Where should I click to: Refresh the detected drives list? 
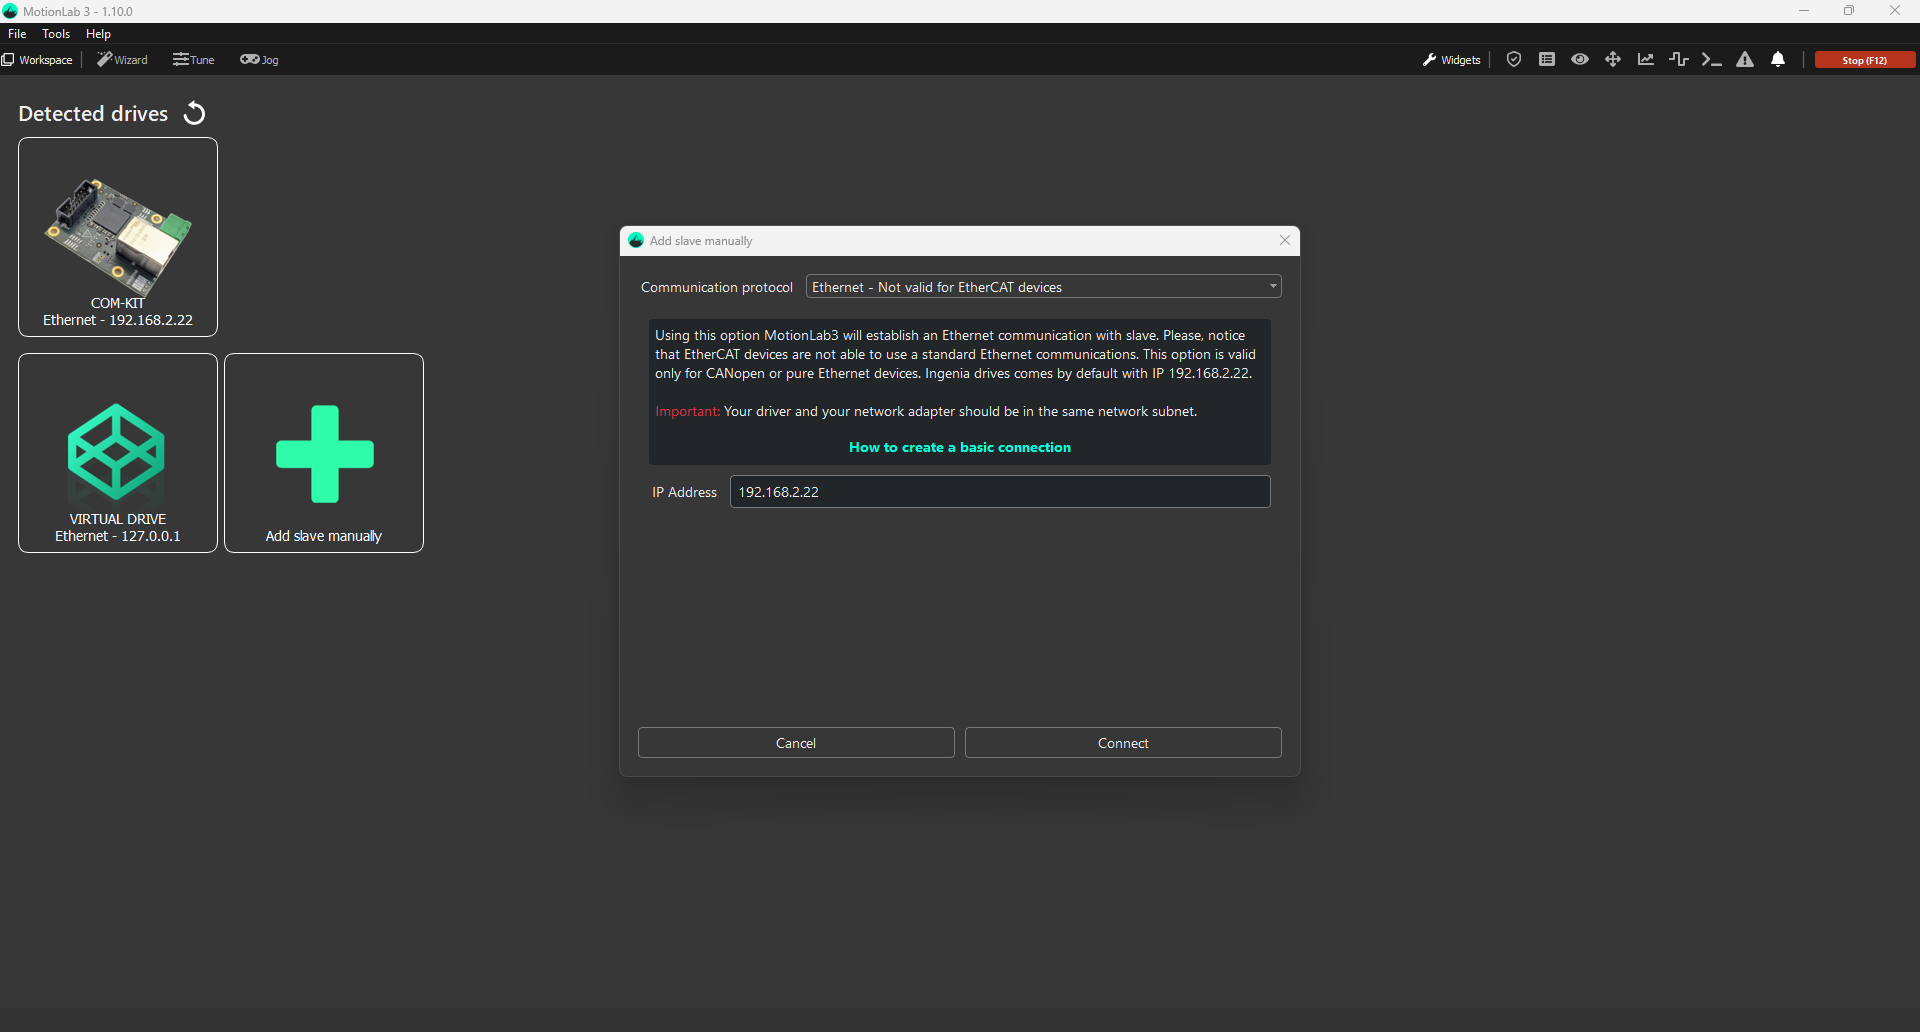[195, 114]
